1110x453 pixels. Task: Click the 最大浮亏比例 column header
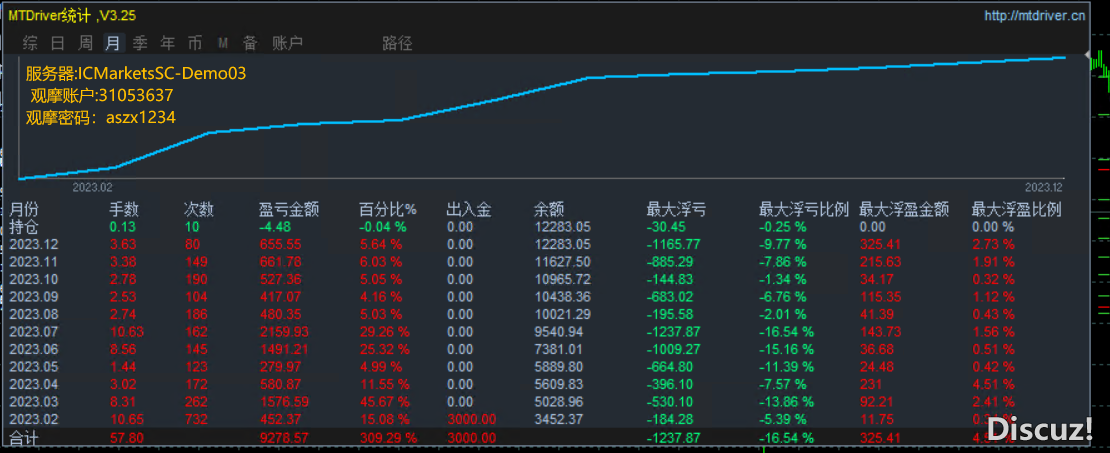point(803,210)
